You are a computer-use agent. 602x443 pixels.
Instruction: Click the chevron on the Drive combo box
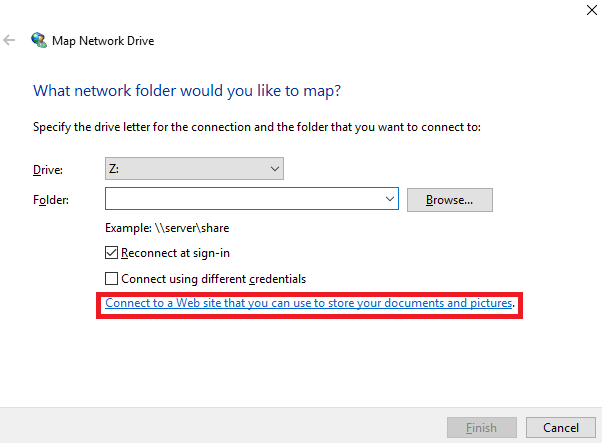(275, 169)
